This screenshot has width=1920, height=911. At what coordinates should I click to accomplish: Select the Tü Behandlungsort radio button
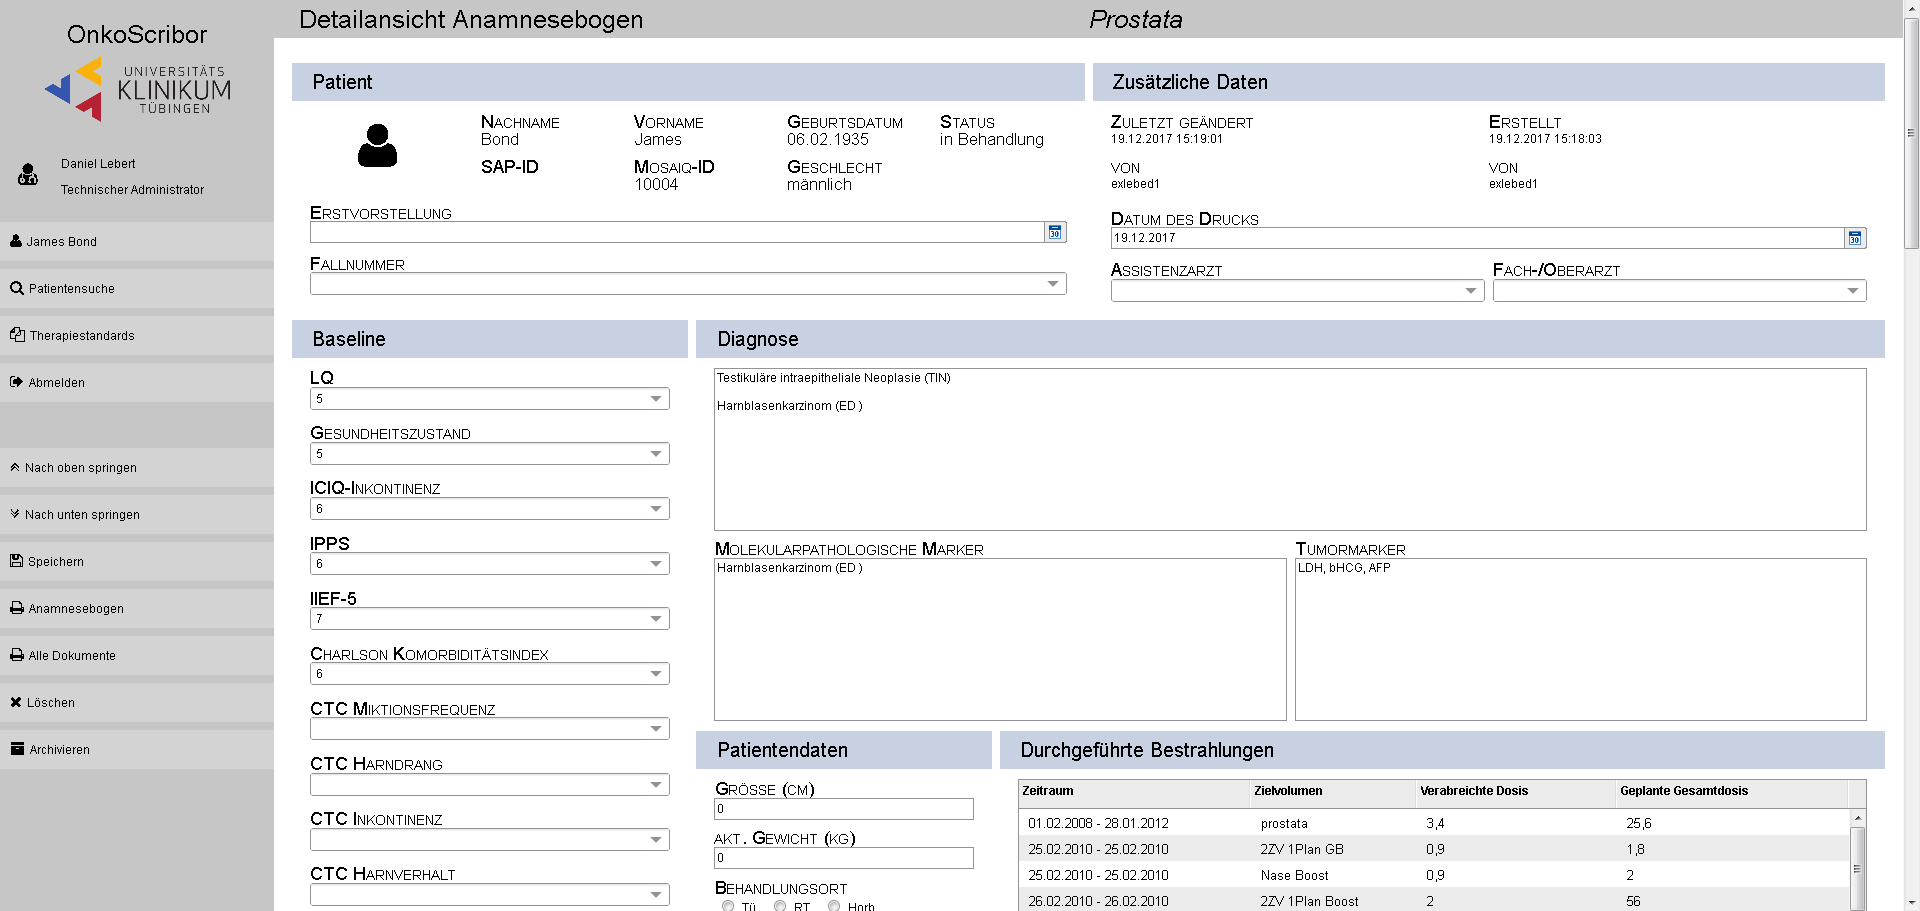coord(728,906)
